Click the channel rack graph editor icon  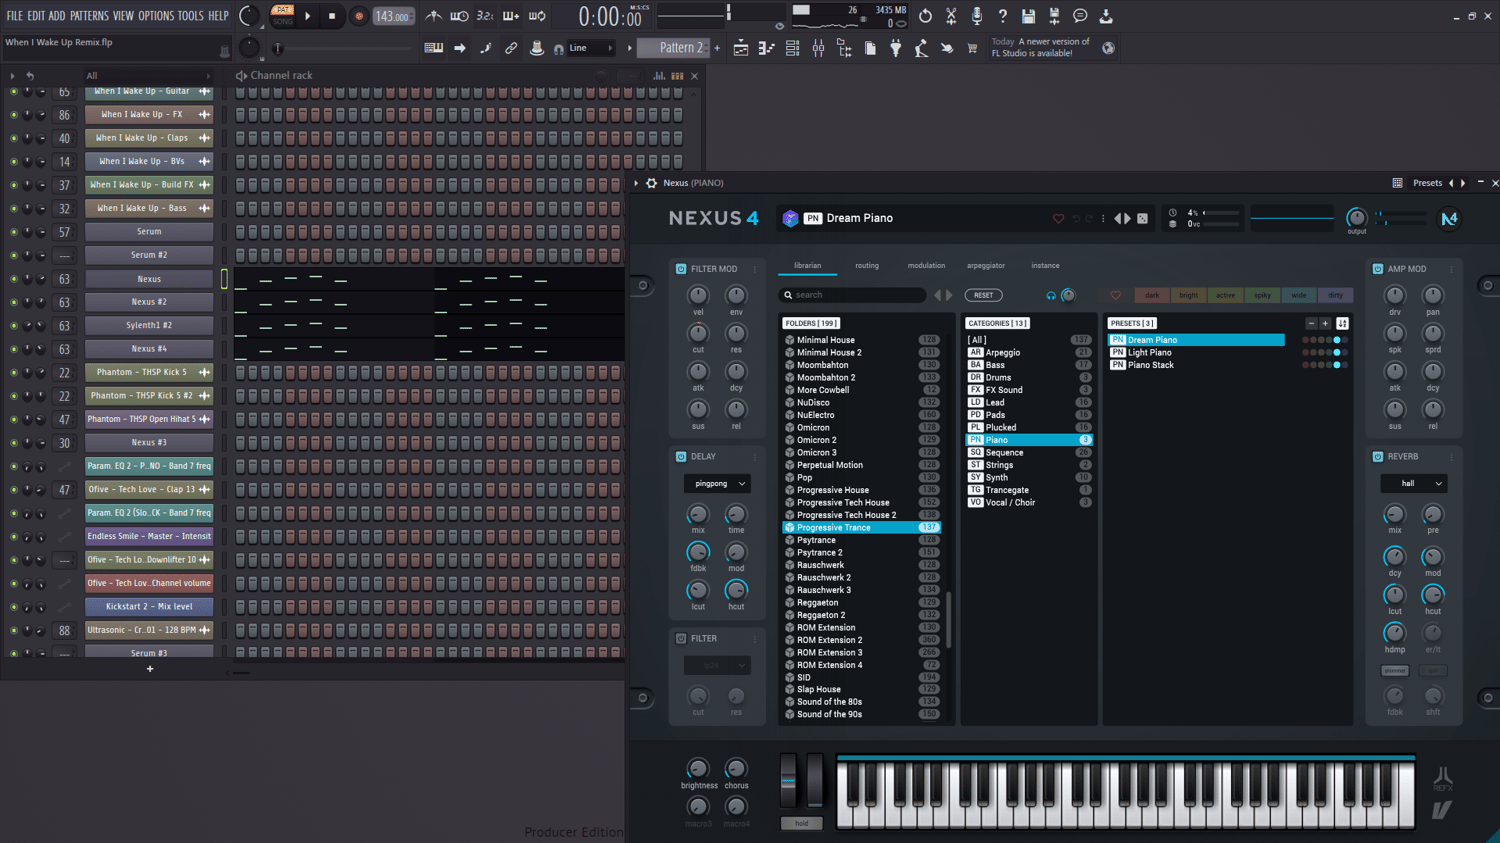(x=659, y=75)
